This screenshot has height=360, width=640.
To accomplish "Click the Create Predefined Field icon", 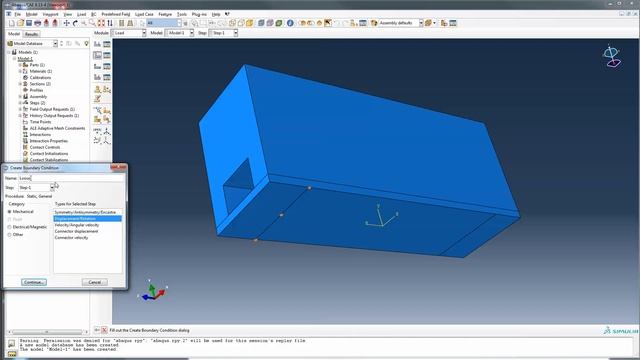I will [98, 66].
